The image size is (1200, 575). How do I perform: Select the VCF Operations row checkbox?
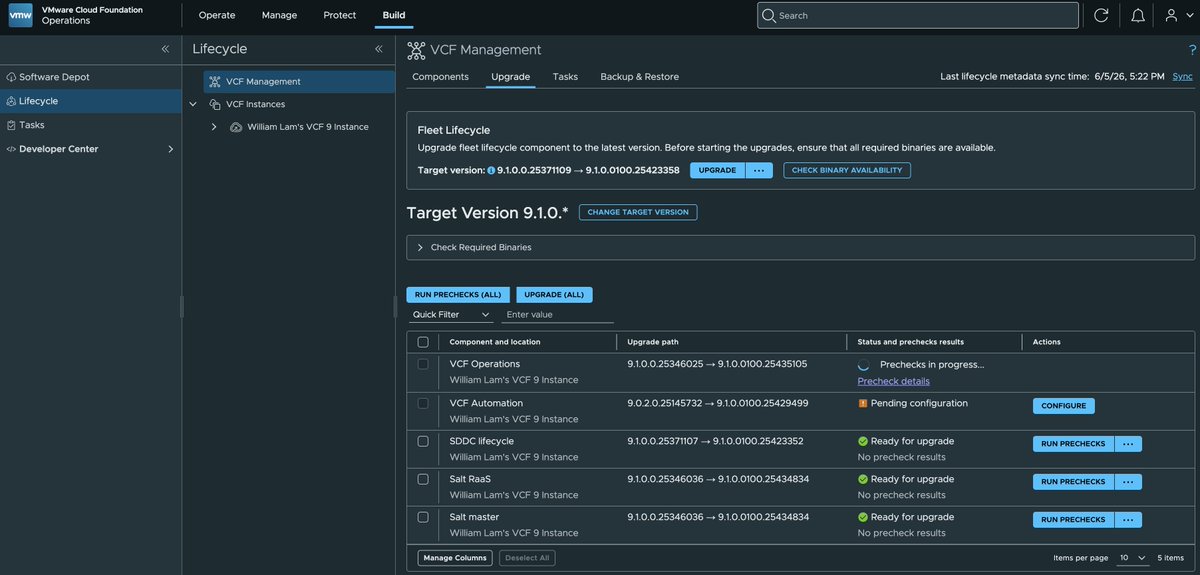[x=423, y=364]
